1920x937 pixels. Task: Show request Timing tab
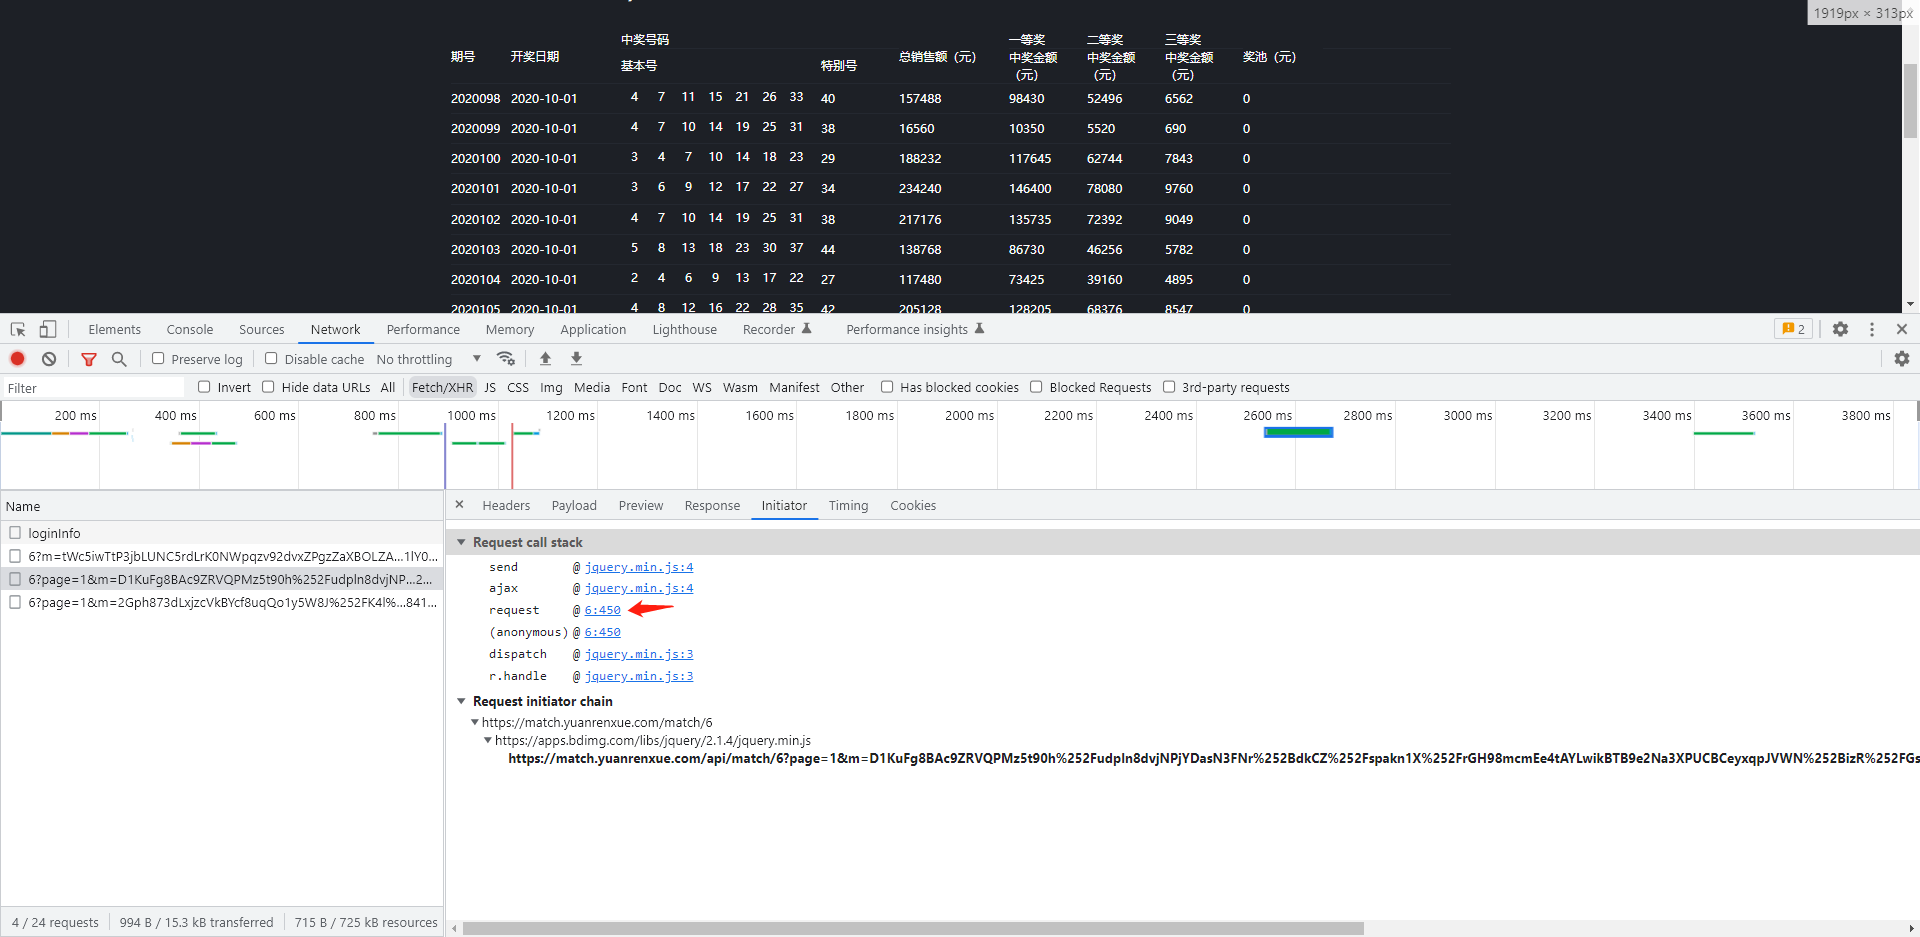[849, 505]
